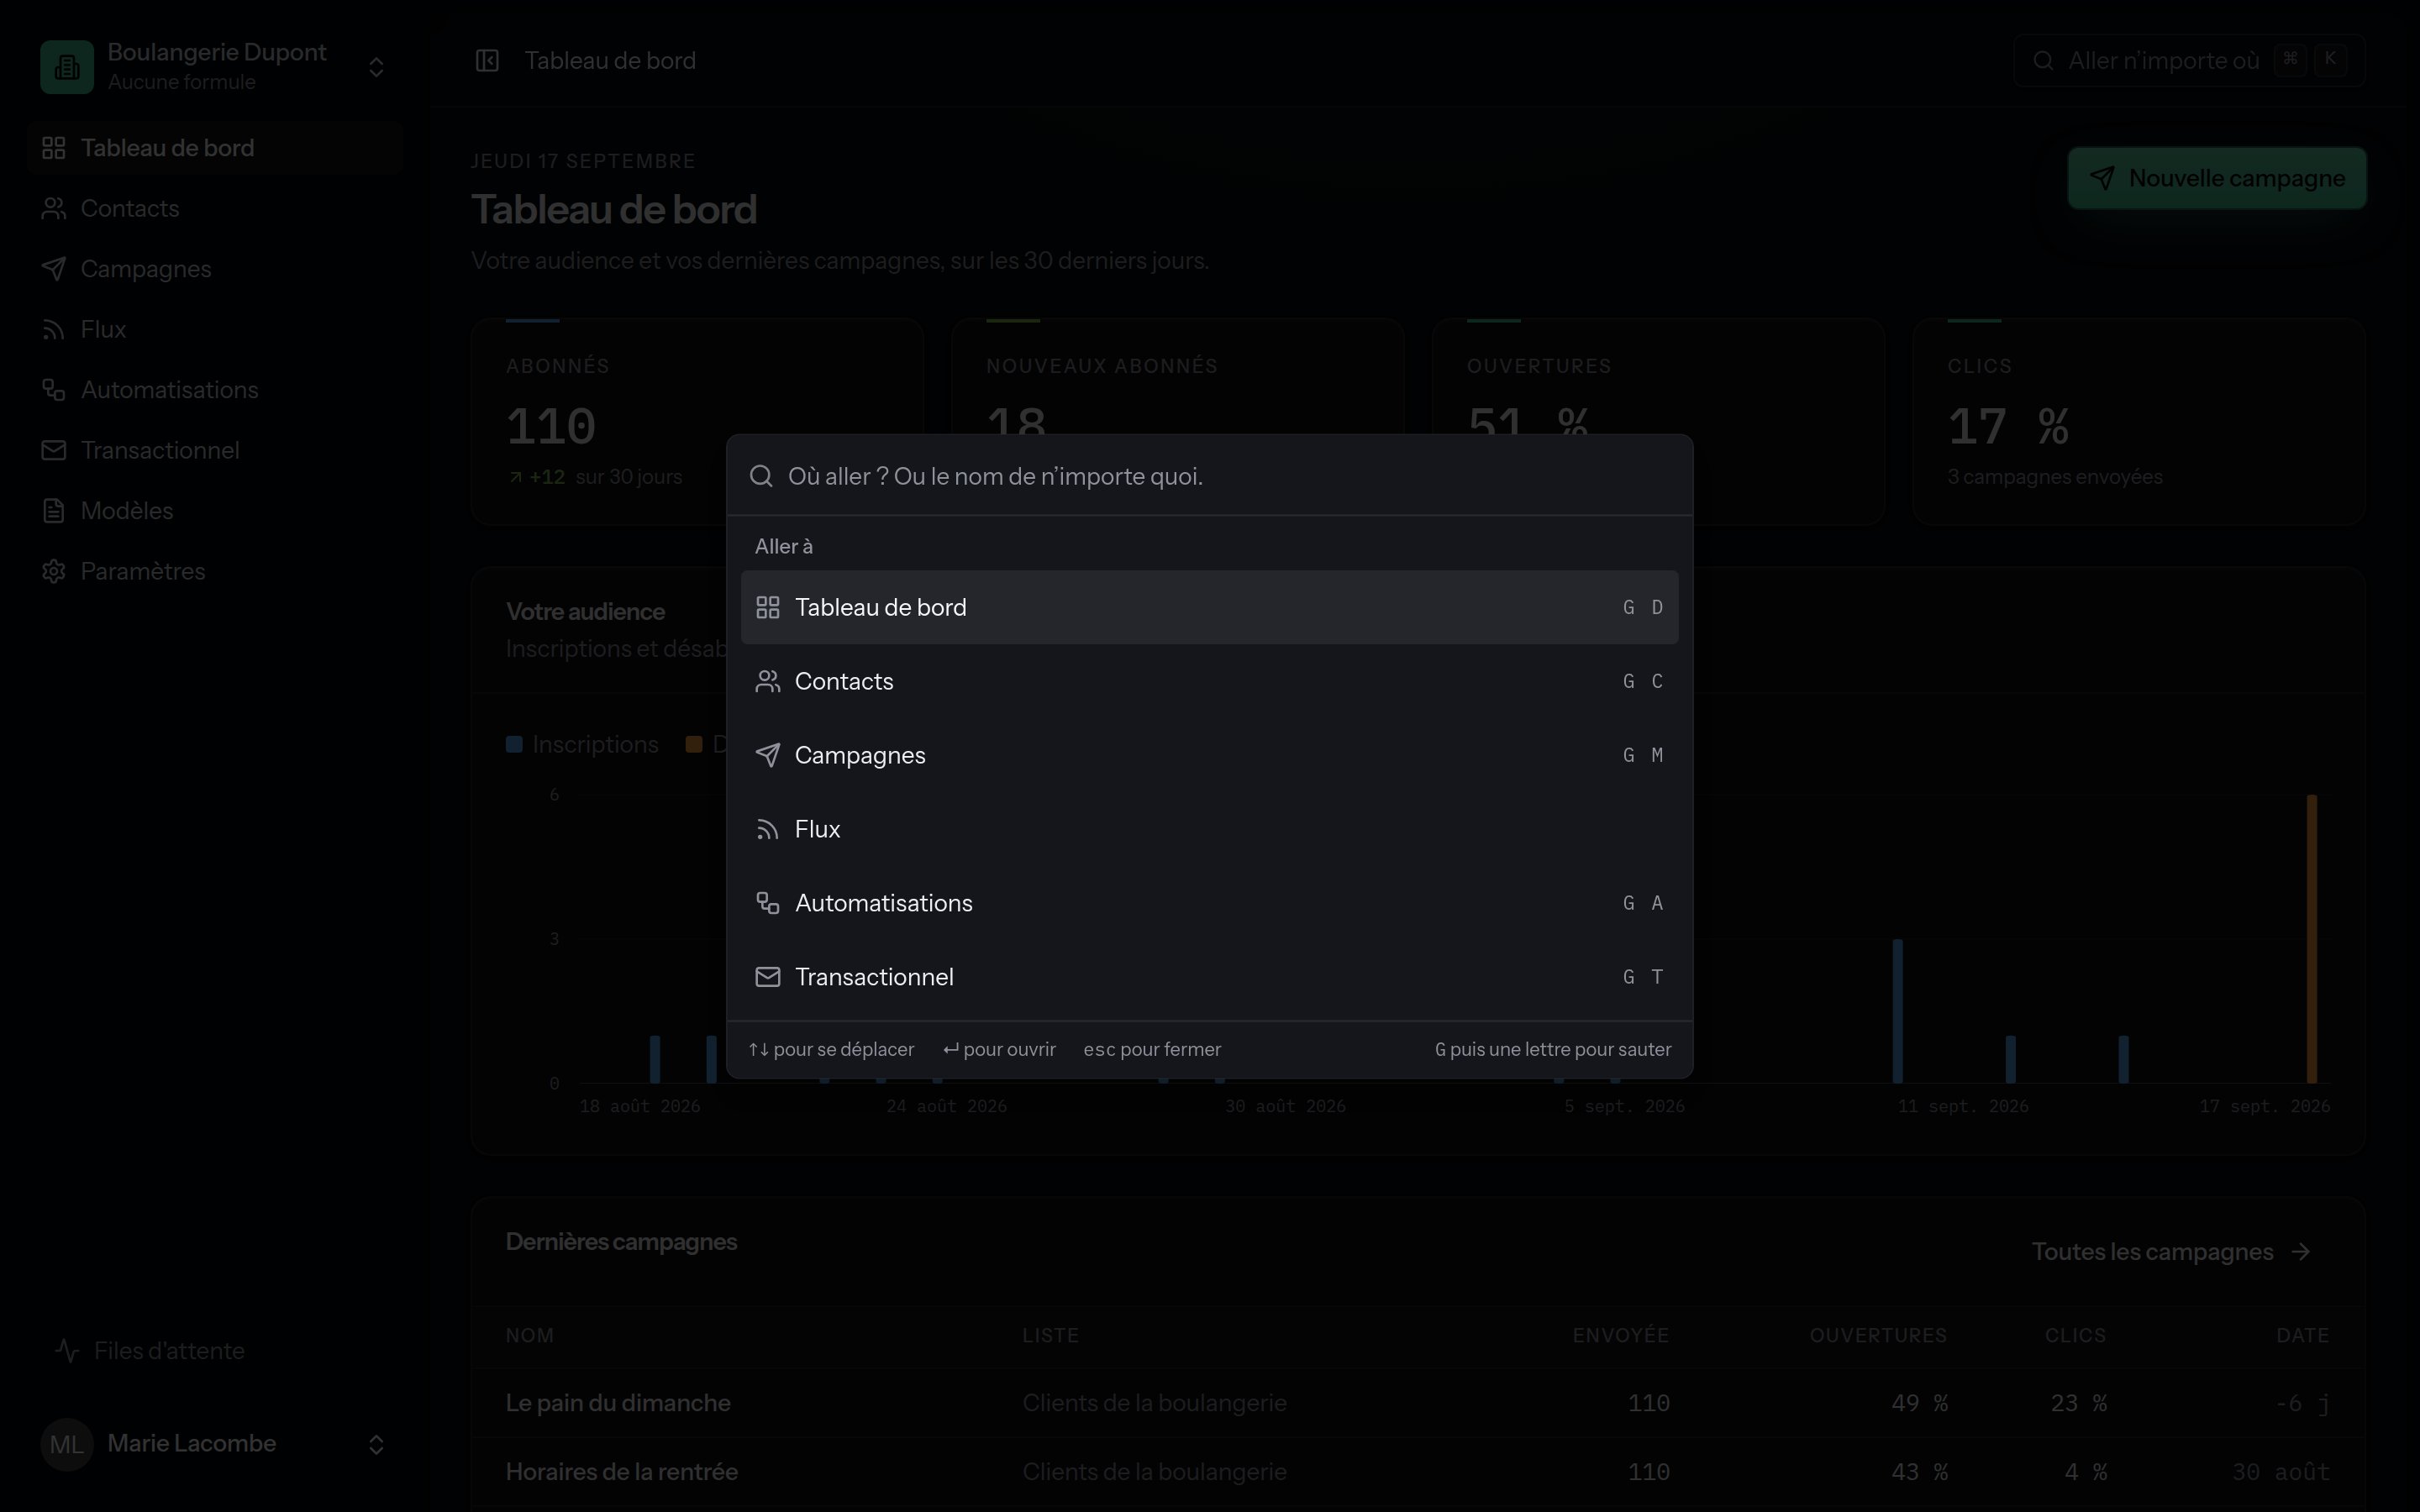Image resolution: width=2420 pixels, height=1512 pixels.
Task: Open Modèles from the sidebar
Action: coord(215,511)
